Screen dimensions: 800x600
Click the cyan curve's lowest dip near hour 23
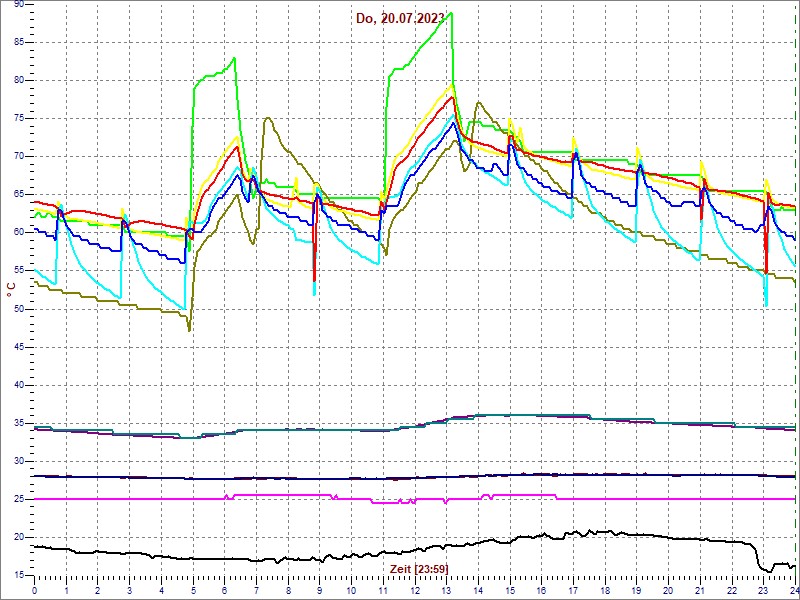tap(765, 304)
